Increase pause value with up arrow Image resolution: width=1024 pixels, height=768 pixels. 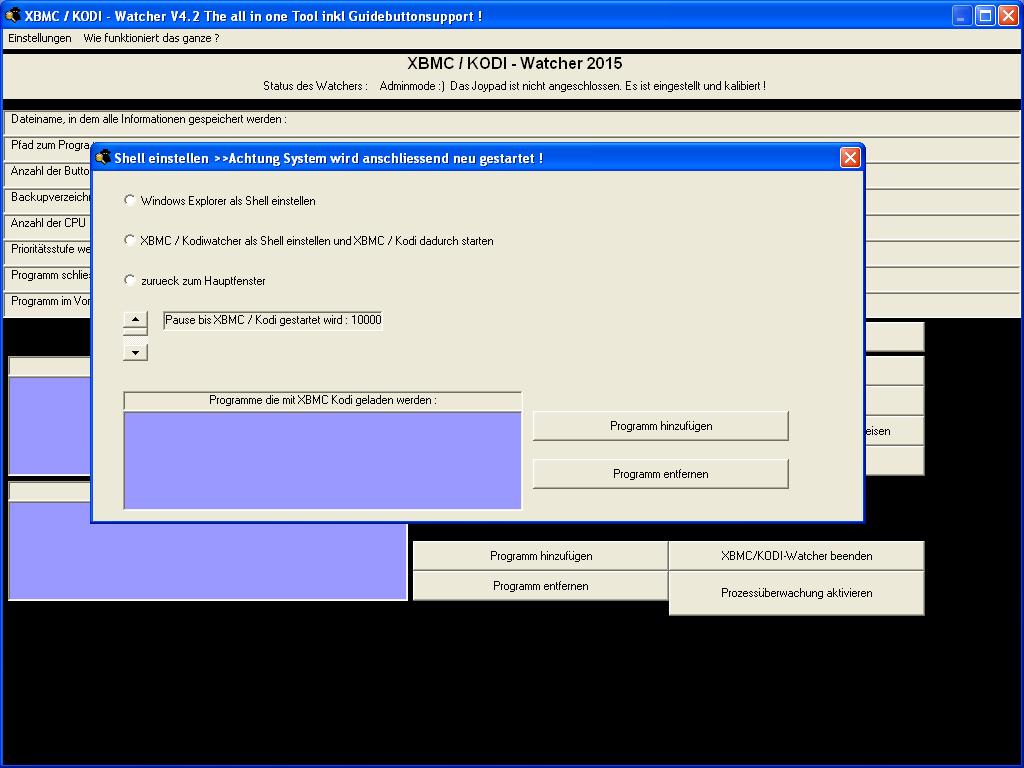[x=135, y=319]
